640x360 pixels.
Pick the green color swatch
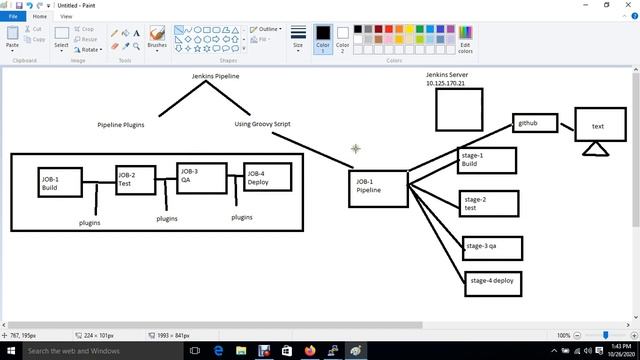click(x=420, y=29)
